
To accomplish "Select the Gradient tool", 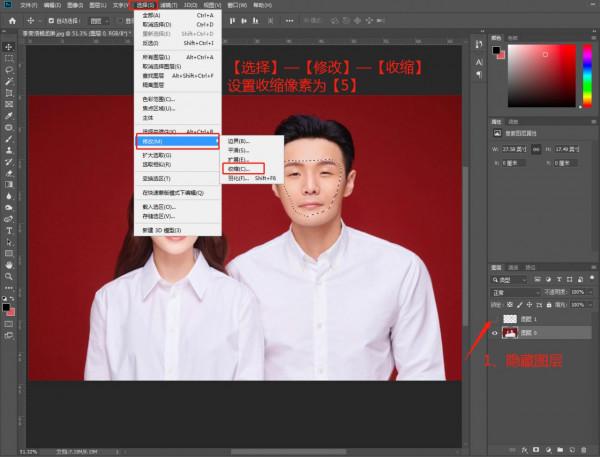I will [x=8, y=185].
